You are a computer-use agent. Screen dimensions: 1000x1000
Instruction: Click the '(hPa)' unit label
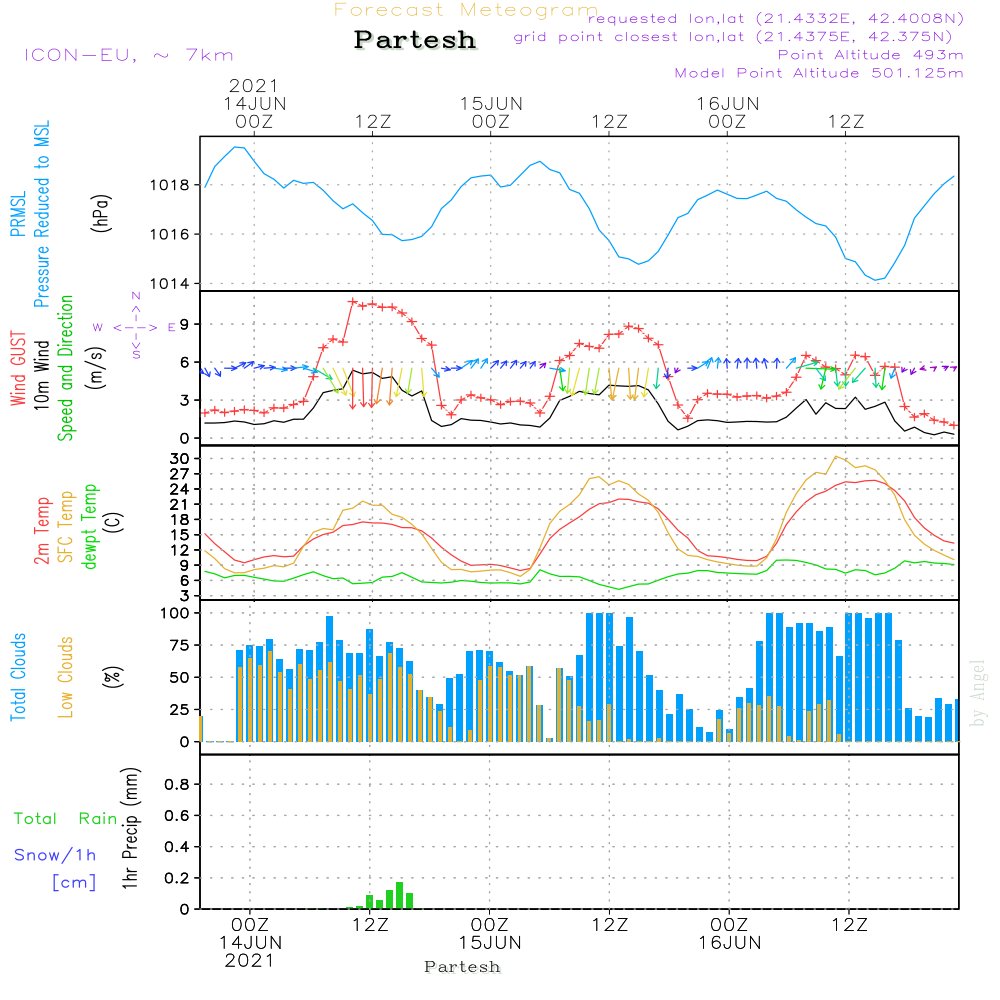tap(101, 213)
